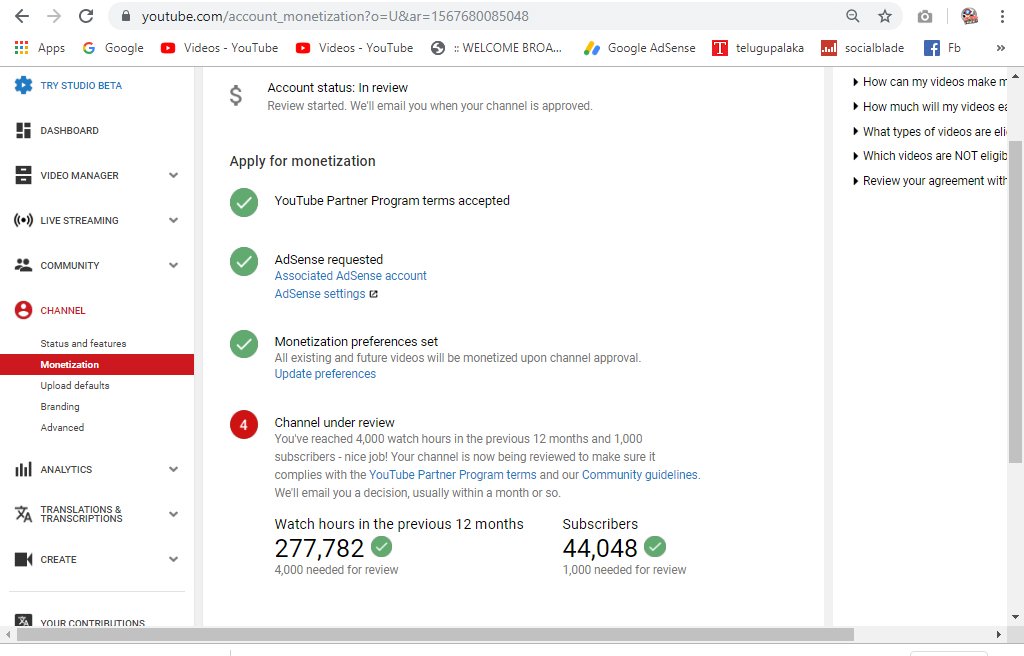Open the Chrome three-dot menu

1002,16
